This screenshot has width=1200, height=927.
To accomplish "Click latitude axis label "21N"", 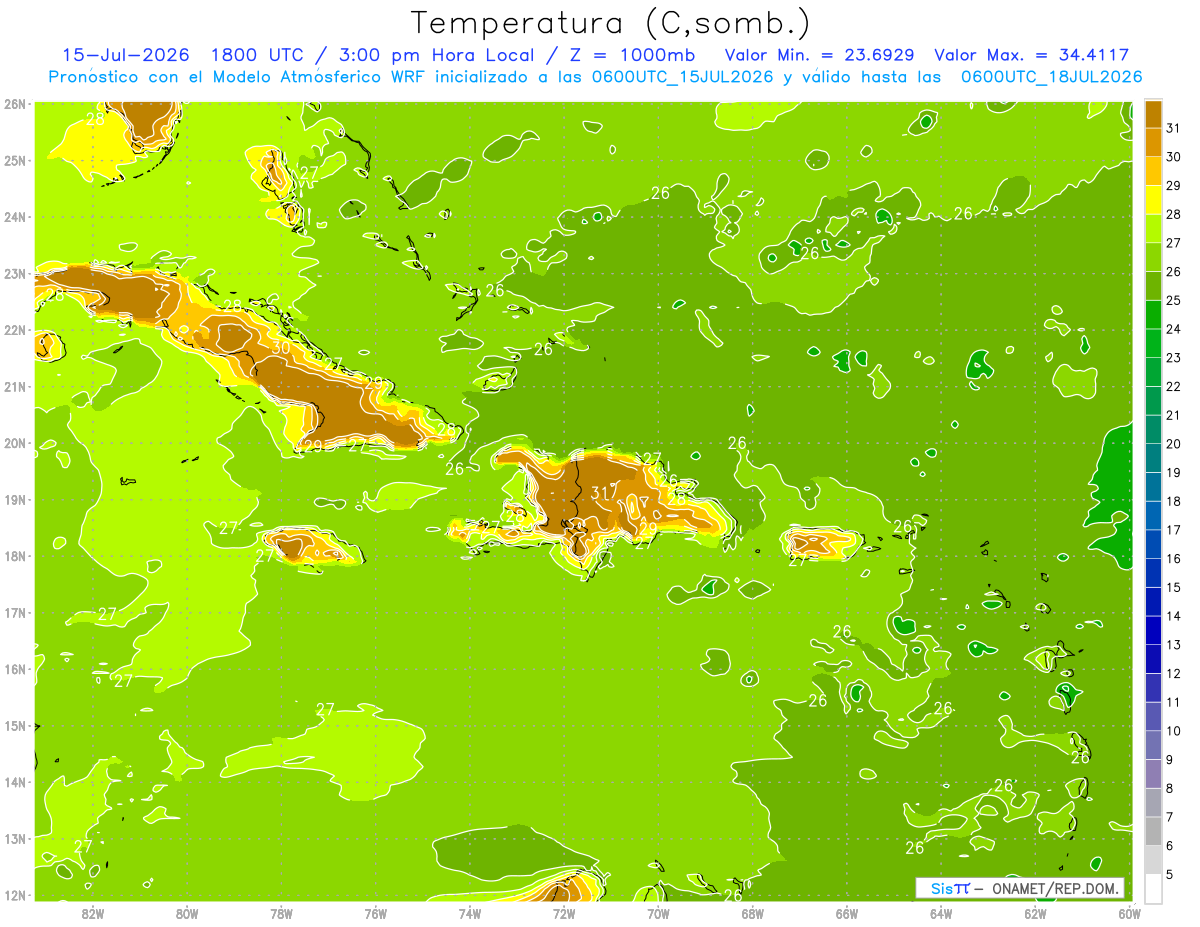I will (x=14, y=386).
